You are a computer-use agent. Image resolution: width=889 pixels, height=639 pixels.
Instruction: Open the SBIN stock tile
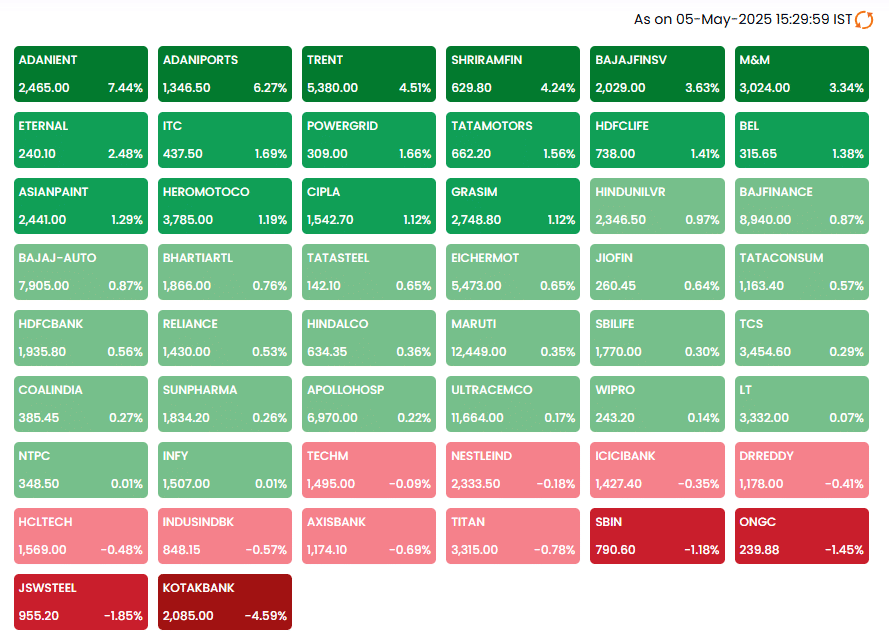tap(657, 536)
